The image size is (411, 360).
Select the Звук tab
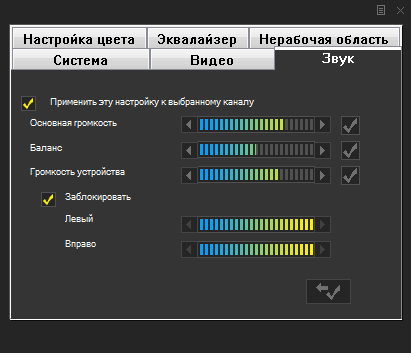click(x=338, y=59)
